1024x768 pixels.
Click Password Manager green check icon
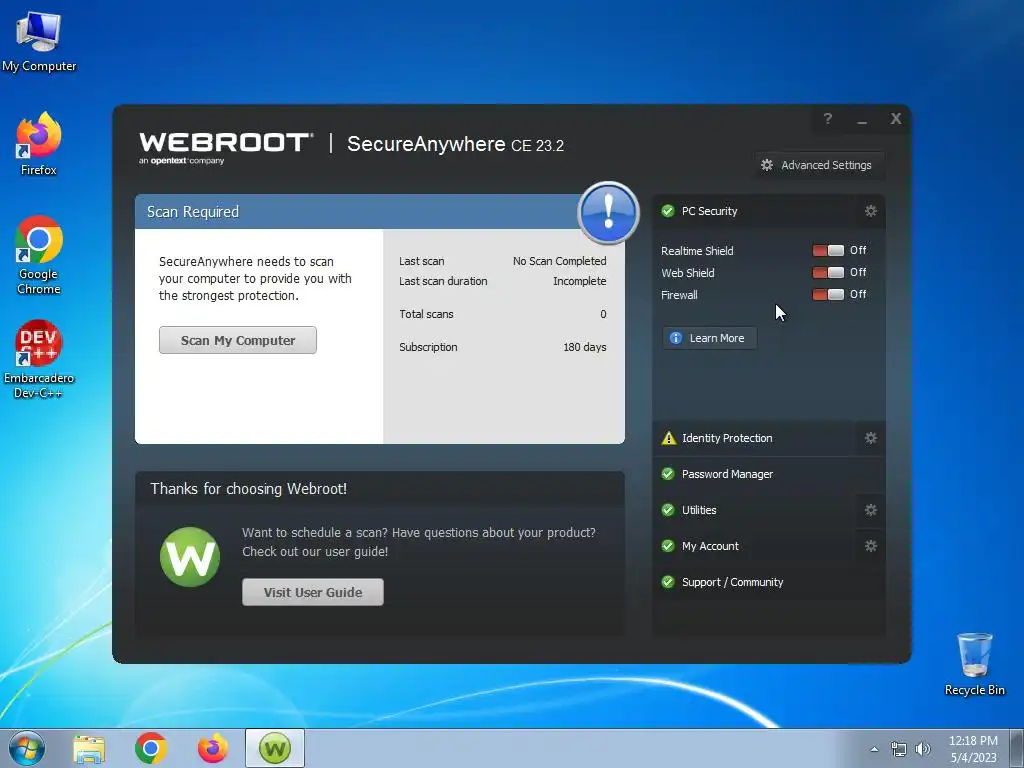667,474
